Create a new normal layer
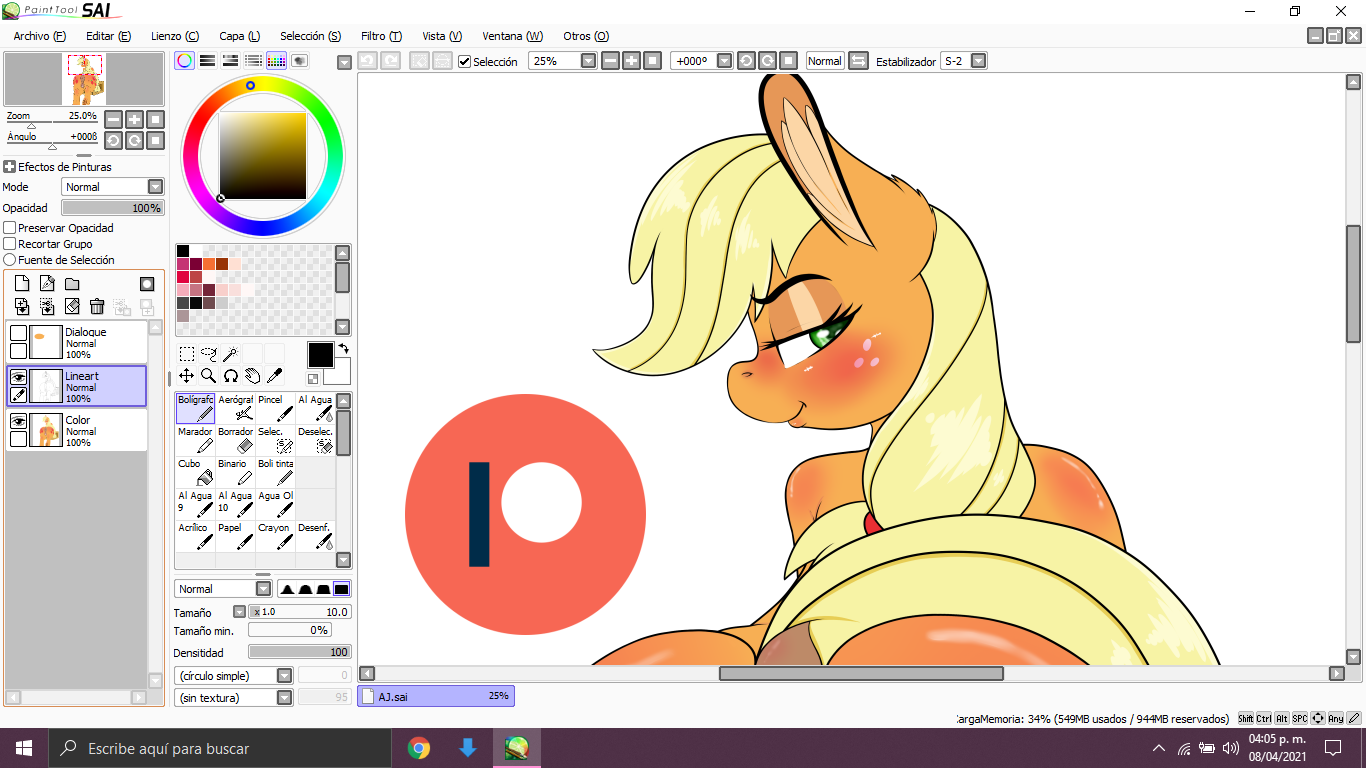This screenshot has width=1366, height=768. pos(22,284)
